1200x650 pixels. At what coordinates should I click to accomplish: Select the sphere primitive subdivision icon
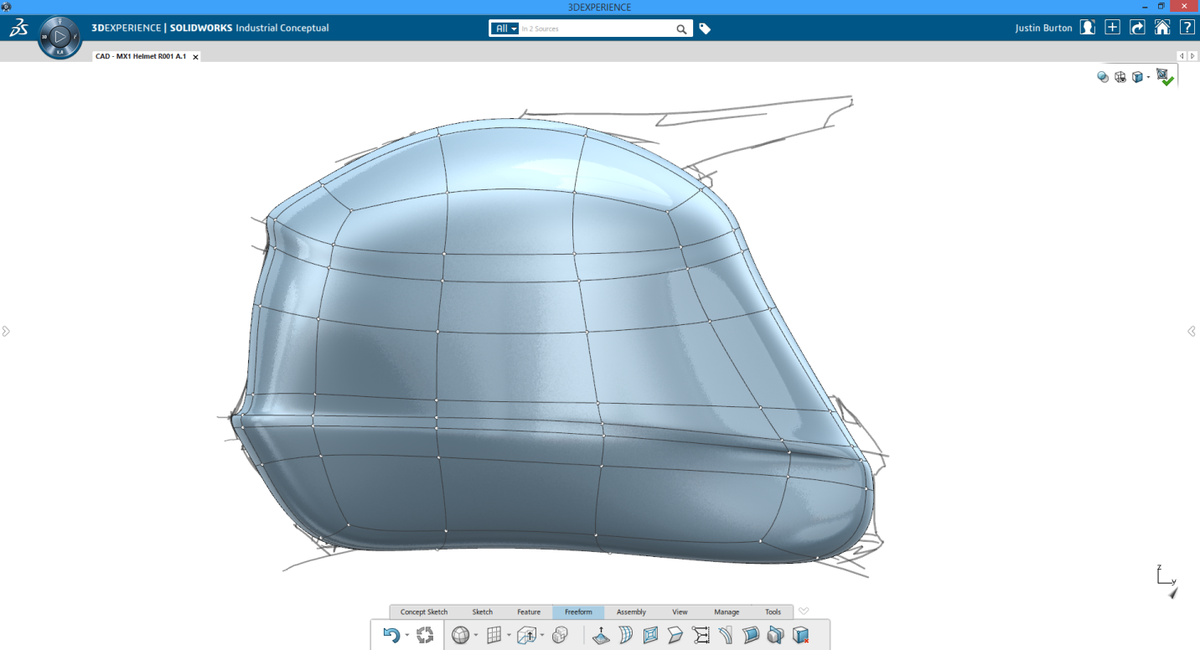pos(460,635)
